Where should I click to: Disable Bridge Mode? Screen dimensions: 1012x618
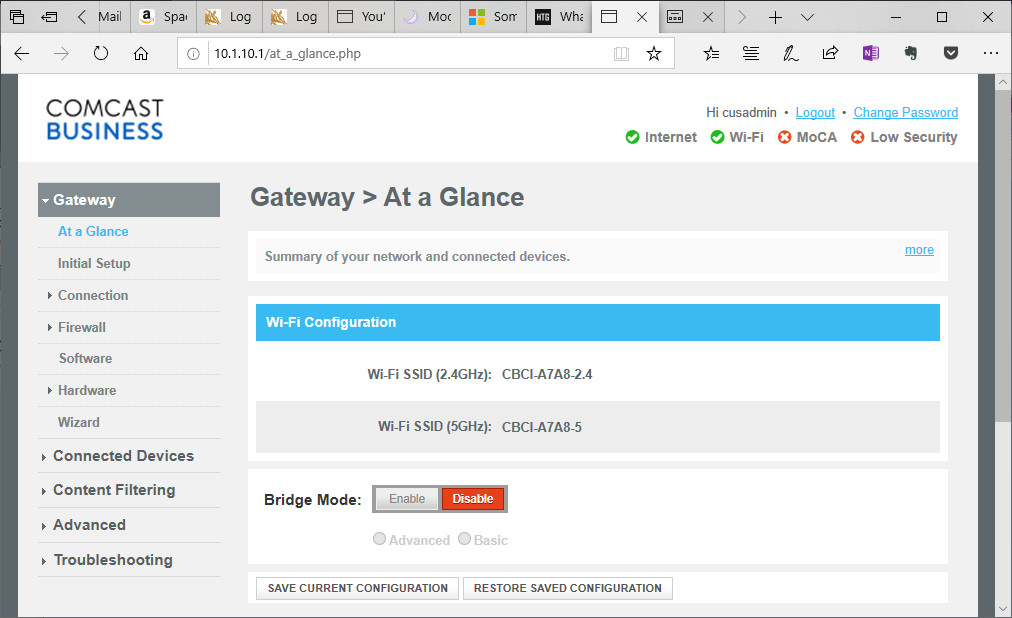472,499
